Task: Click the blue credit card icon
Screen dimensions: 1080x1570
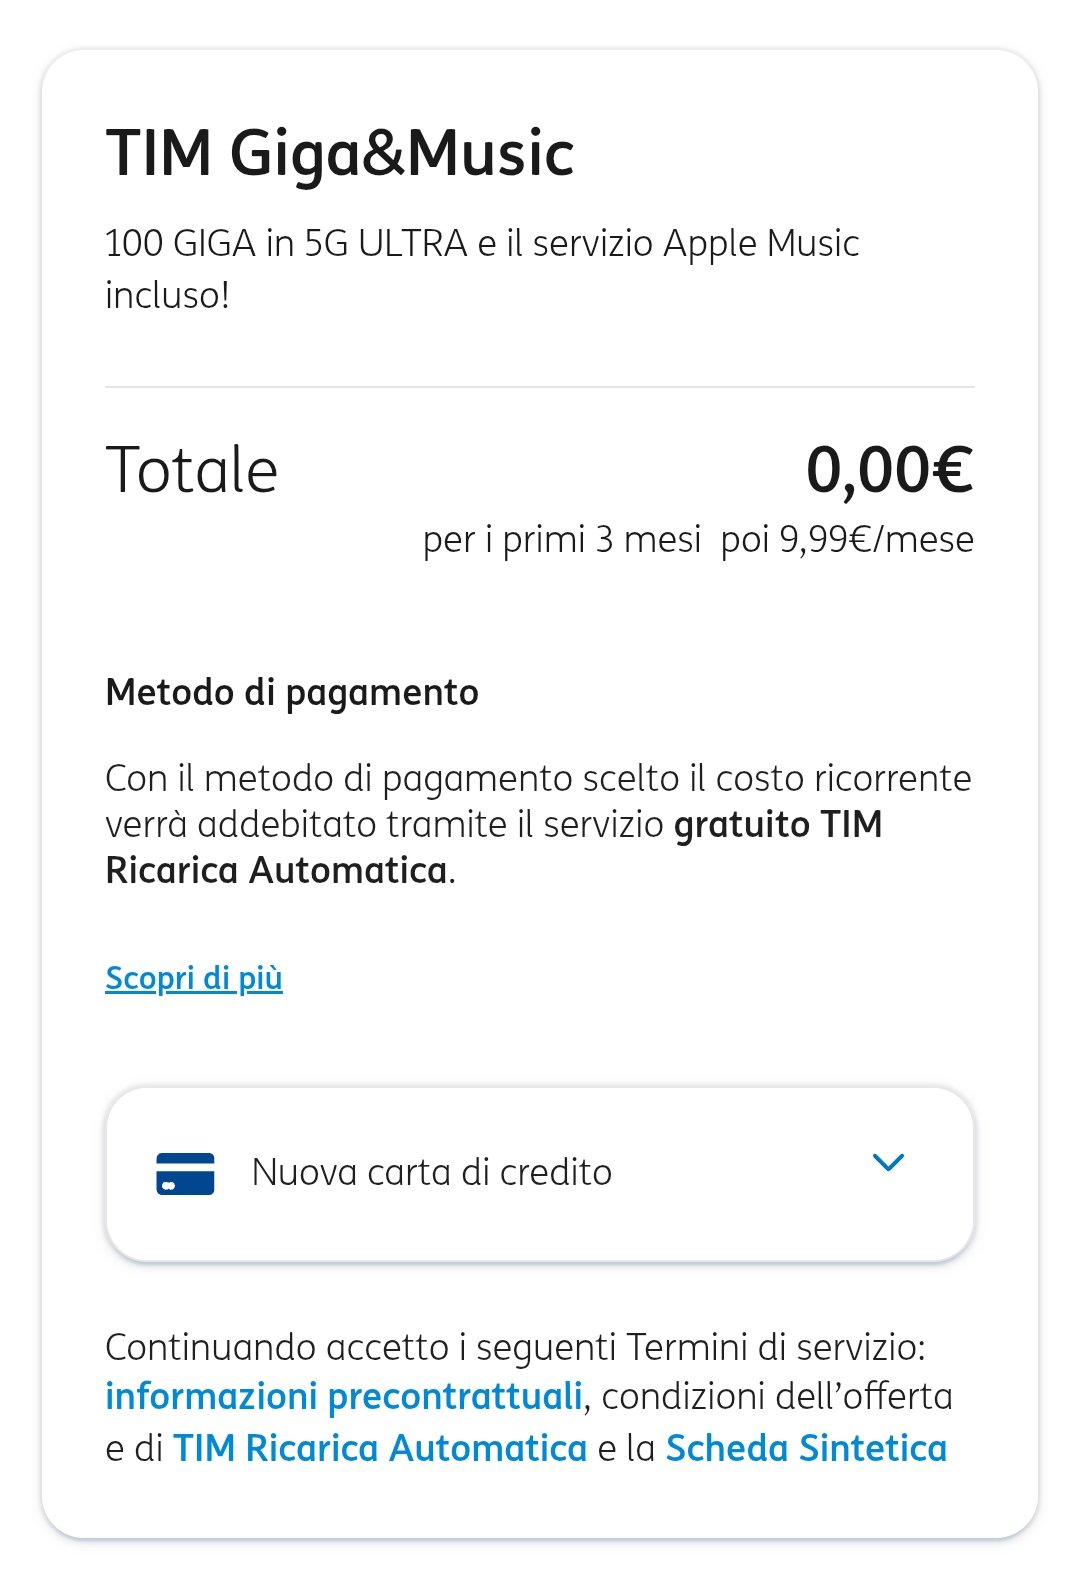Action: point(185,1173)
